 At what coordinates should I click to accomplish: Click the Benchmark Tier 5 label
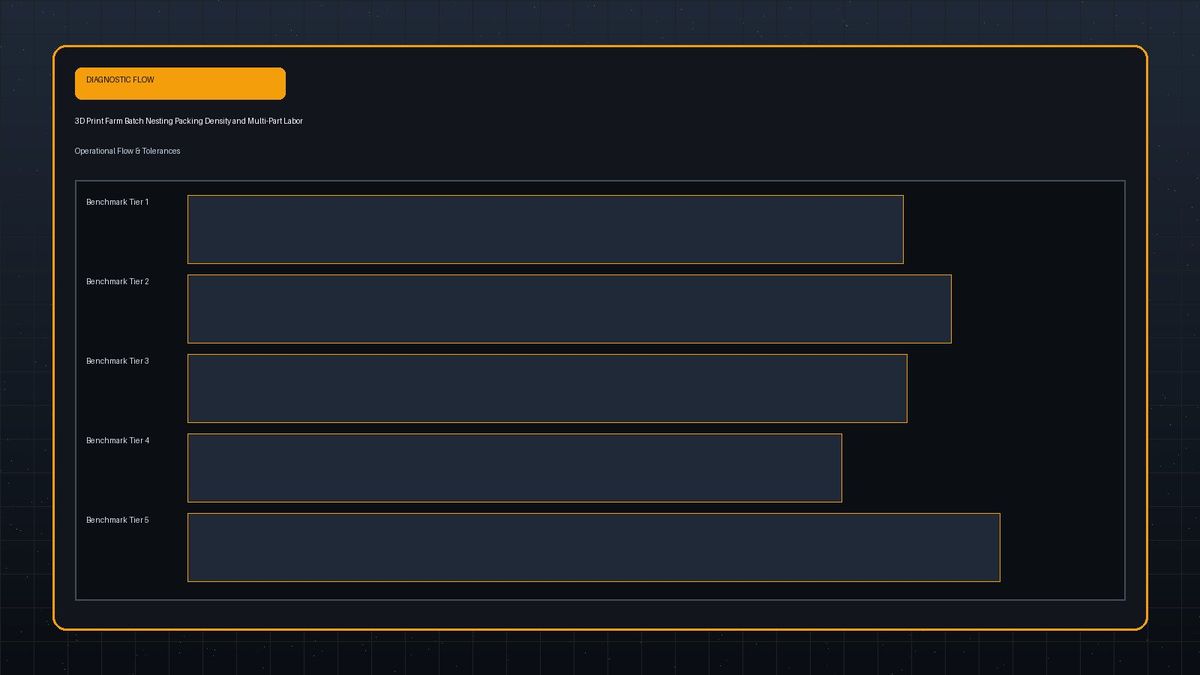click(117, 520)
